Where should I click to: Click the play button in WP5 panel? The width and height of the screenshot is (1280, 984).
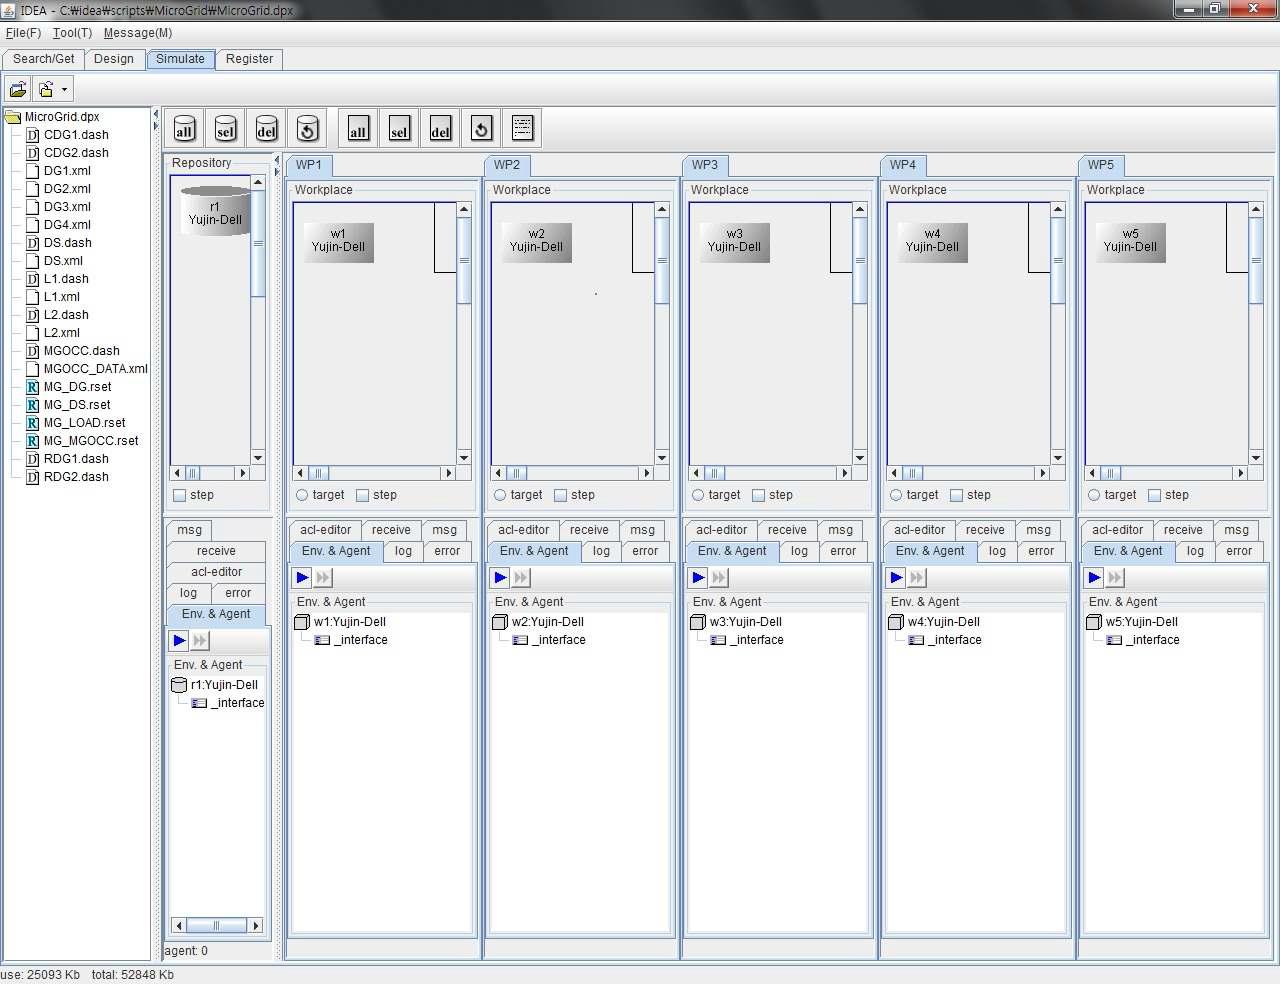pos(1094,577)
